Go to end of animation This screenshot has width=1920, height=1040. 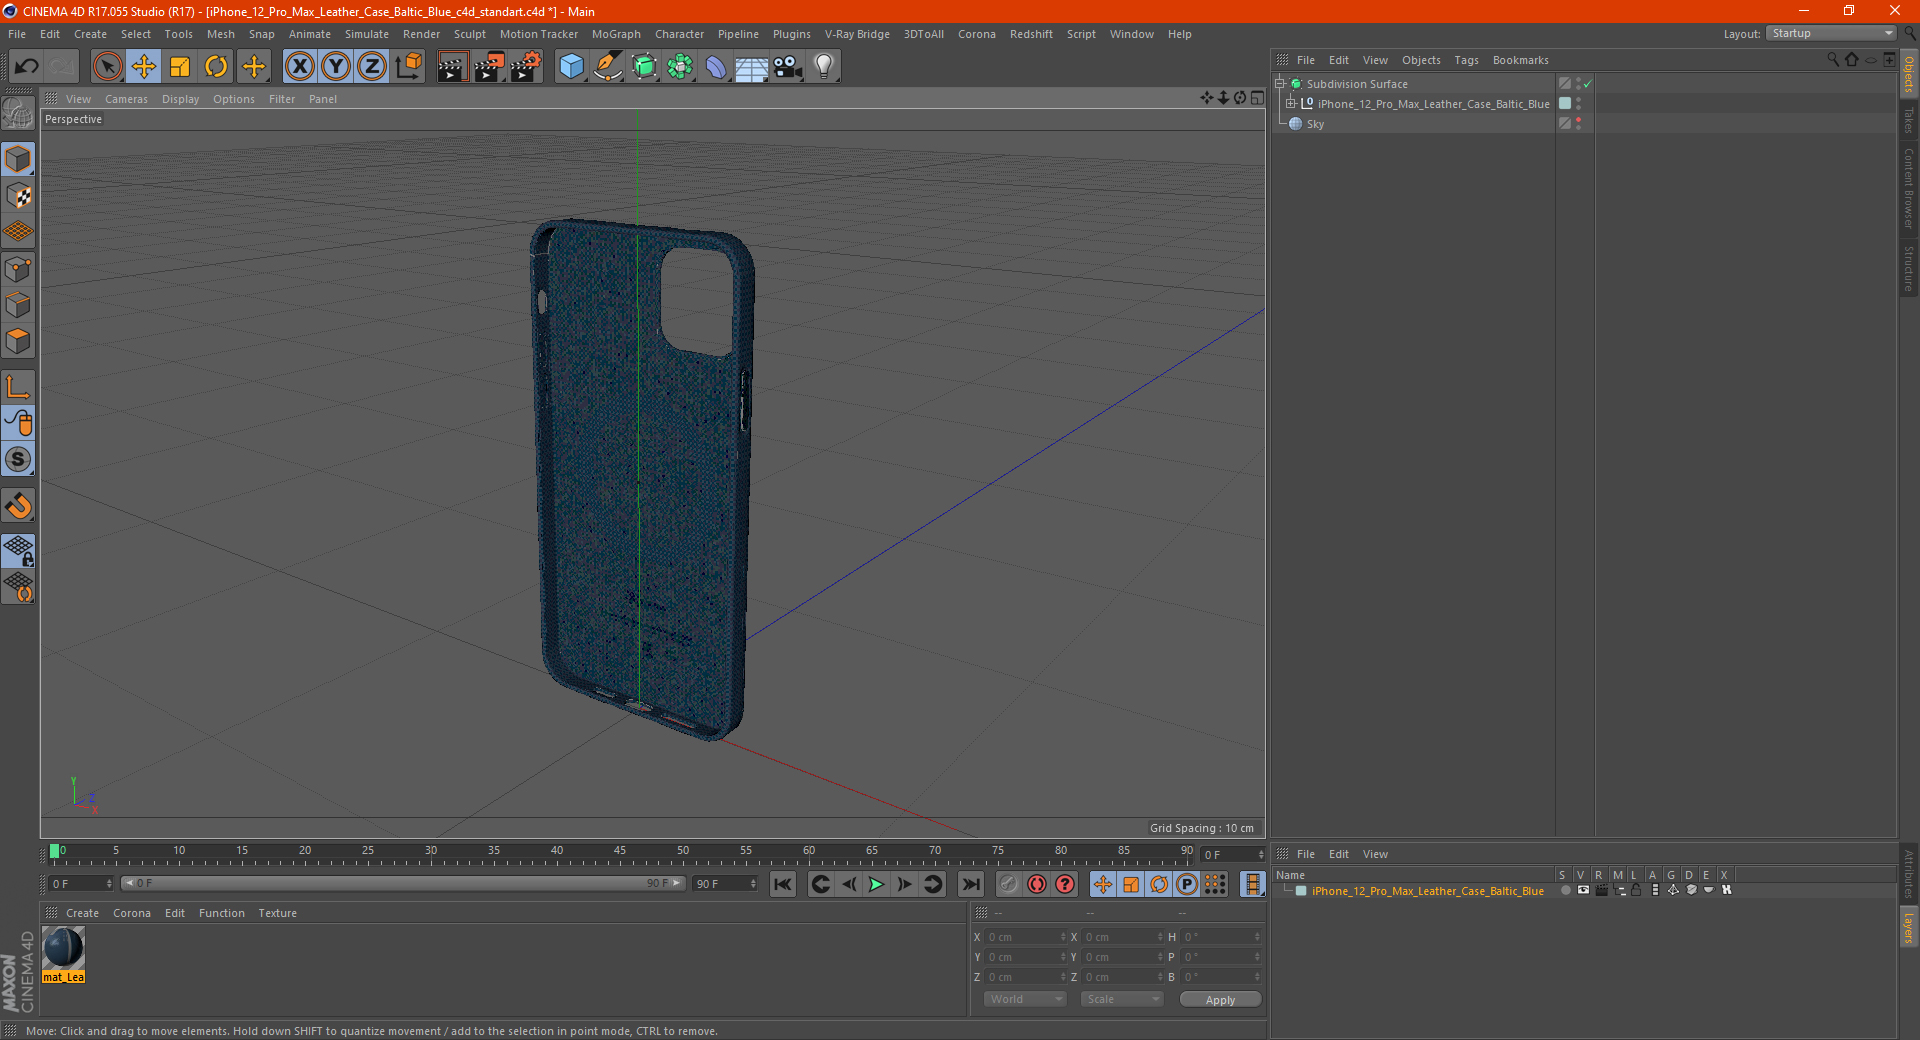coord(970,884)
